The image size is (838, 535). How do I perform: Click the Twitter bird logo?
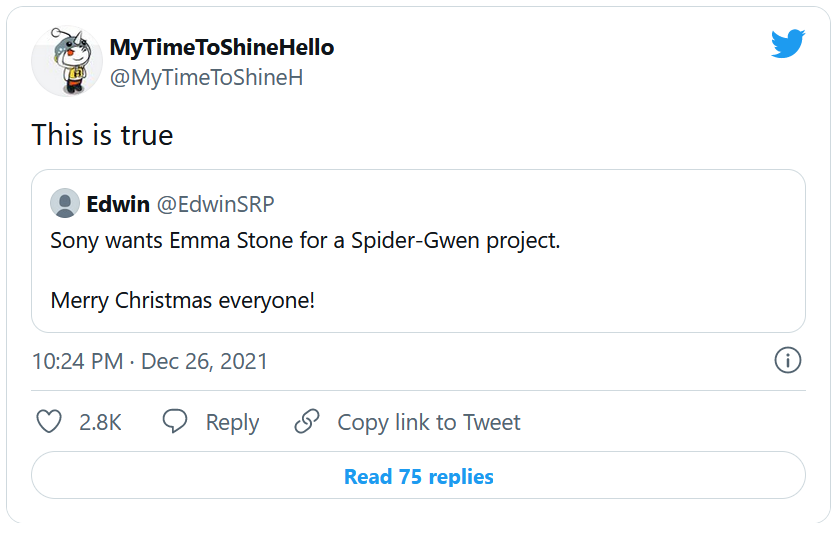coord(788,44)
